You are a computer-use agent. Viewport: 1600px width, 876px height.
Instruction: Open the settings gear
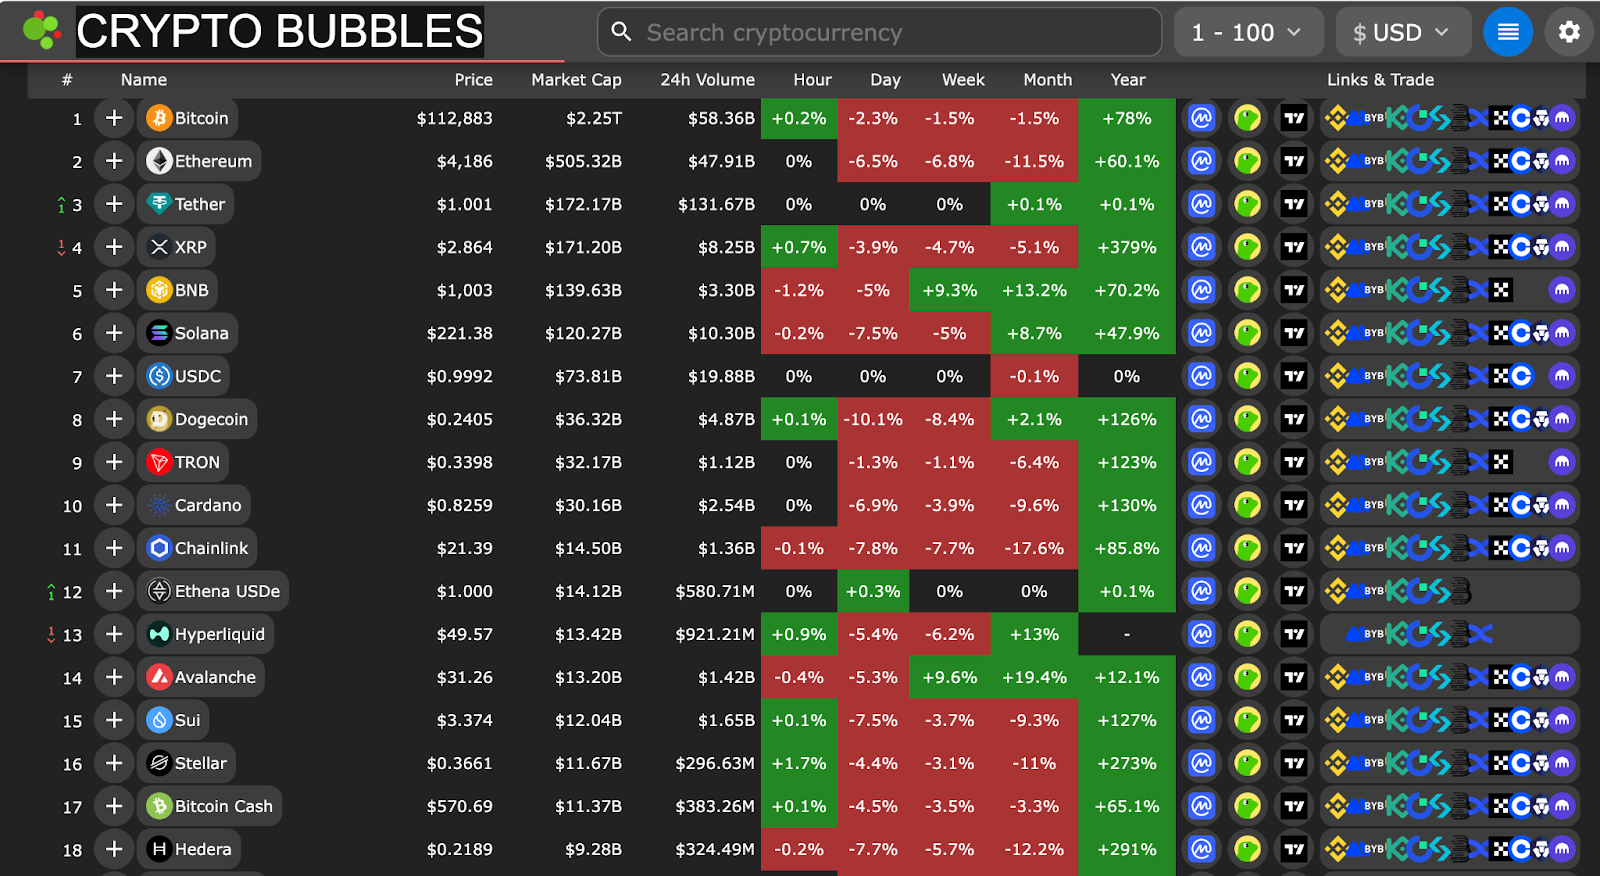coord(1569,31)
